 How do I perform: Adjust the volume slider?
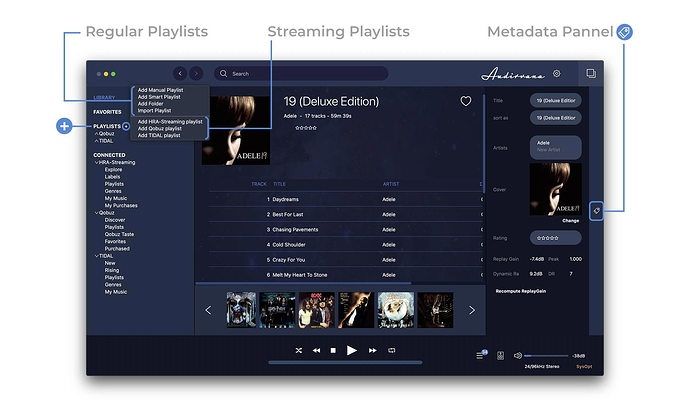(x=546, y=356)
